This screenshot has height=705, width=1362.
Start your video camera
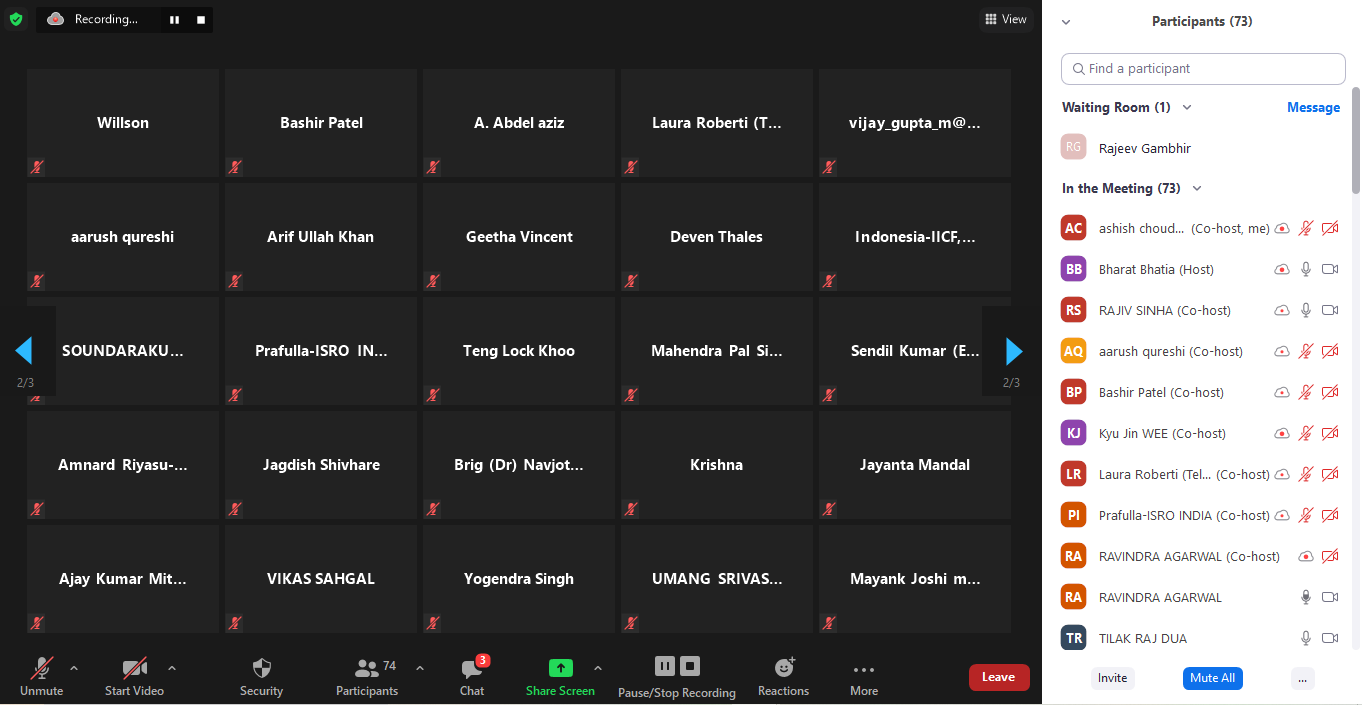[134, 668]
